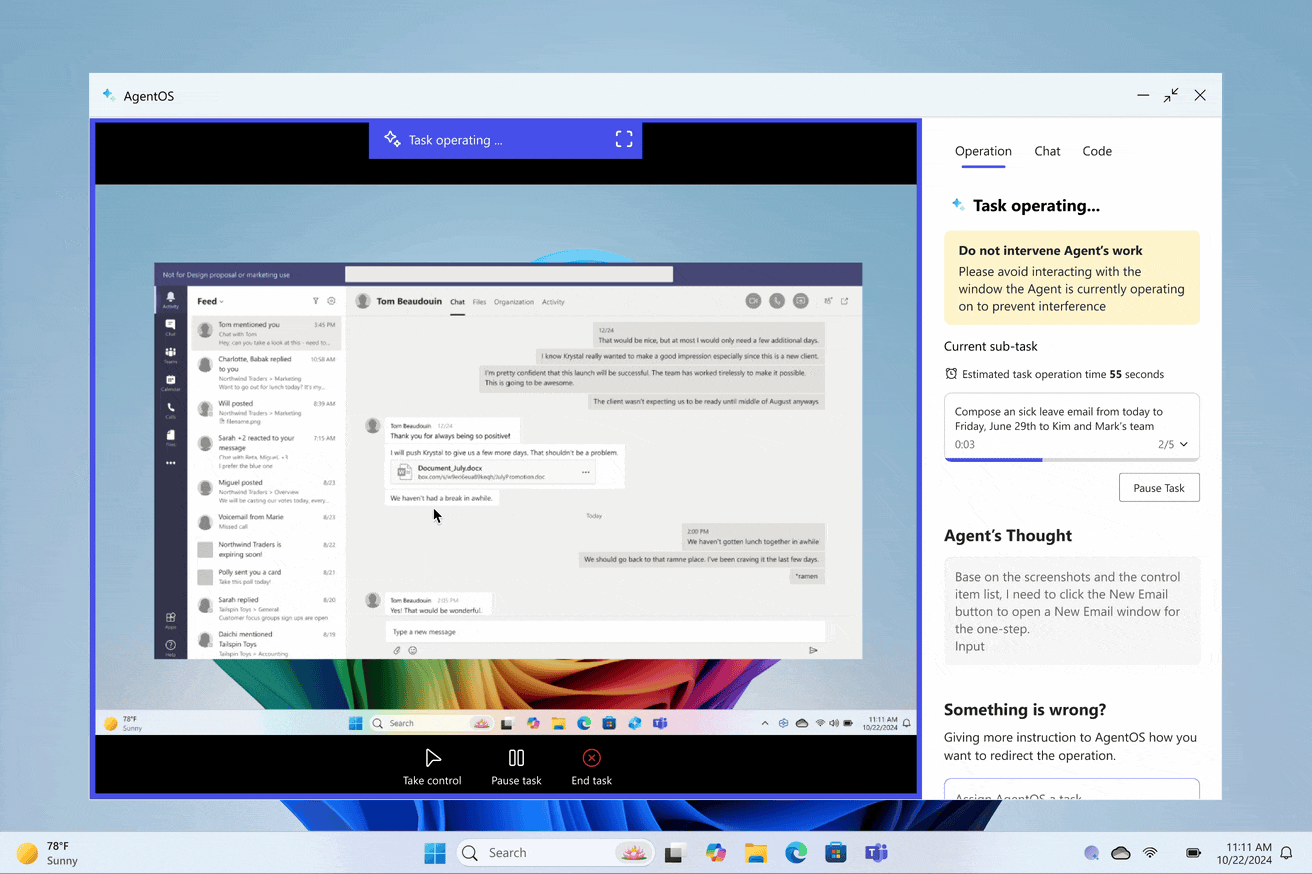Image resolution: width=1312 pixels, height=874 pixels.
Task: Show hidden tray icons in the inner taskbar
Action: pyautogui.click(x=765, y=723)
